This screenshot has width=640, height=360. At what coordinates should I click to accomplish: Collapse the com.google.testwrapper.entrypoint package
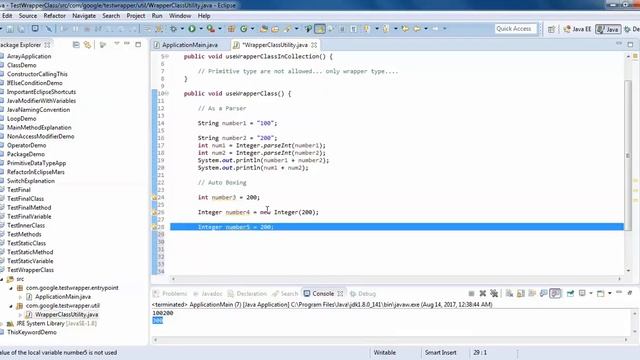(11, 288)
